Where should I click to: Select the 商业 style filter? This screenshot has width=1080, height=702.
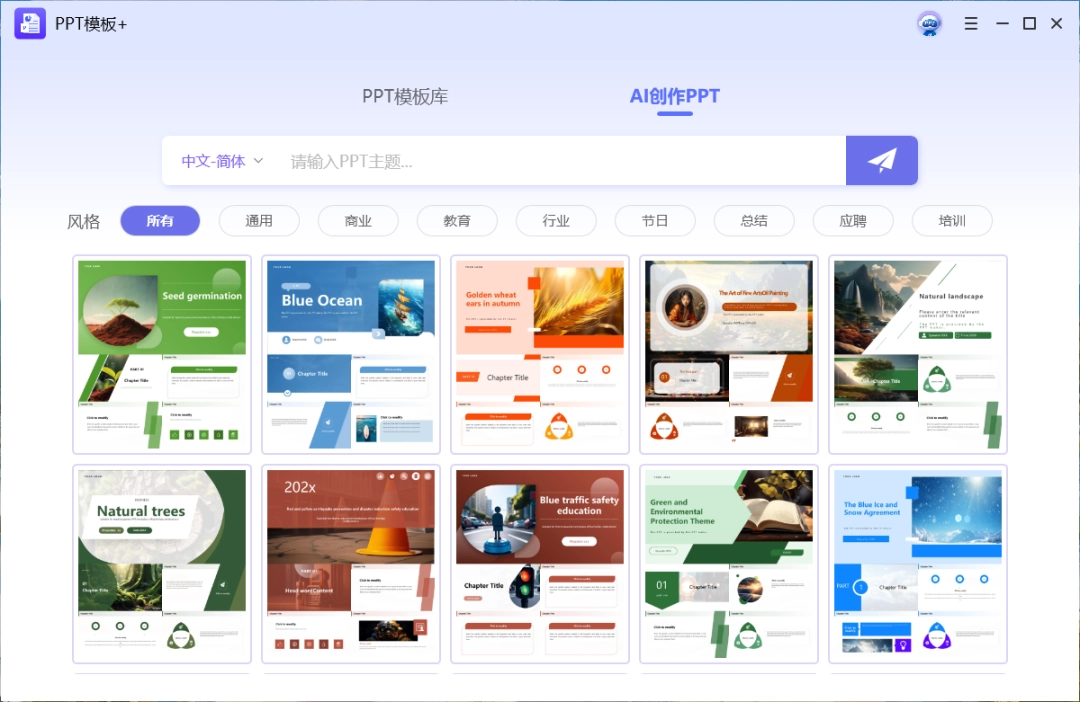pyautogui.click(x=358, y=221)
